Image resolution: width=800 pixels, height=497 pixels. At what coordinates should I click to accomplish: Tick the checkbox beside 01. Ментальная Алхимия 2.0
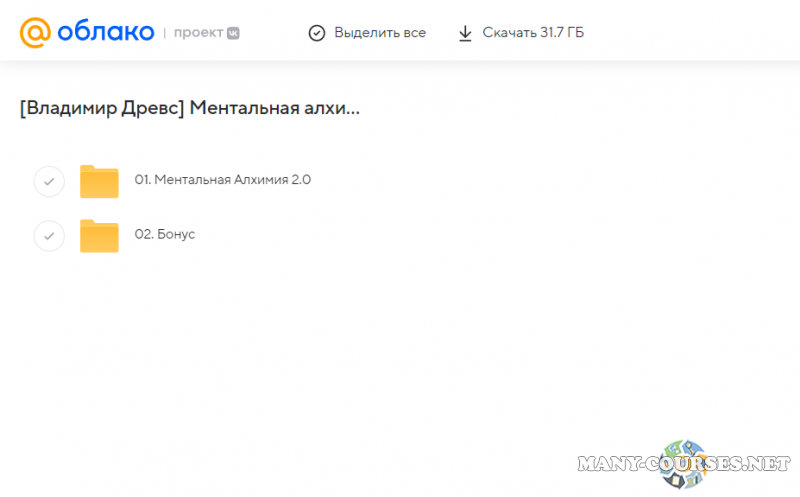click(49, 181)
